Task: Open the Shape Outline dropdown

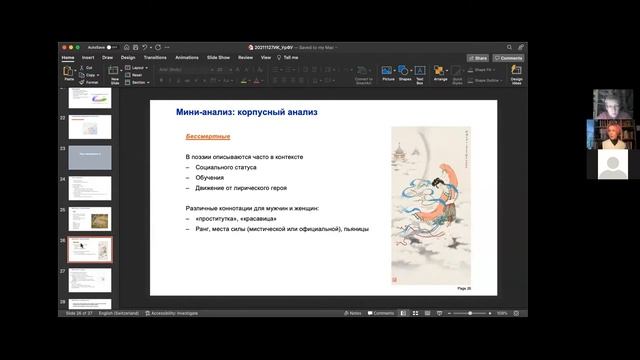Action: click(485, 80)
